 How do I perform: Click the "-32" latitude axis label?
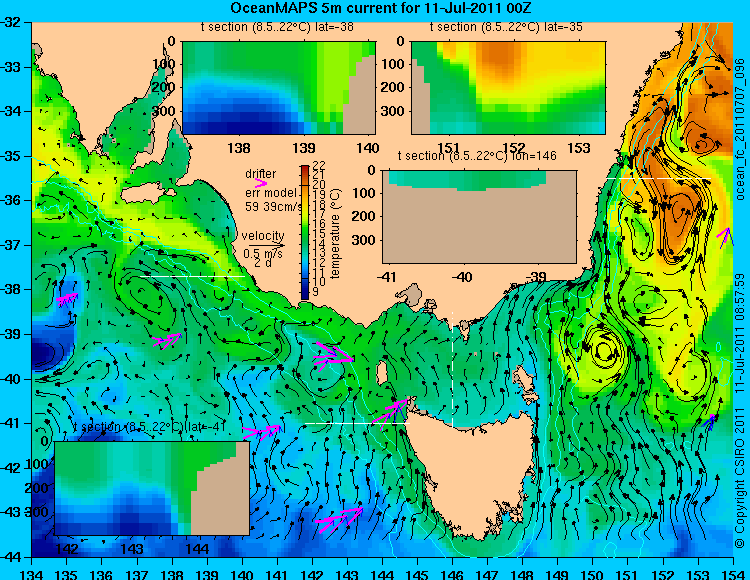point(12,22)
